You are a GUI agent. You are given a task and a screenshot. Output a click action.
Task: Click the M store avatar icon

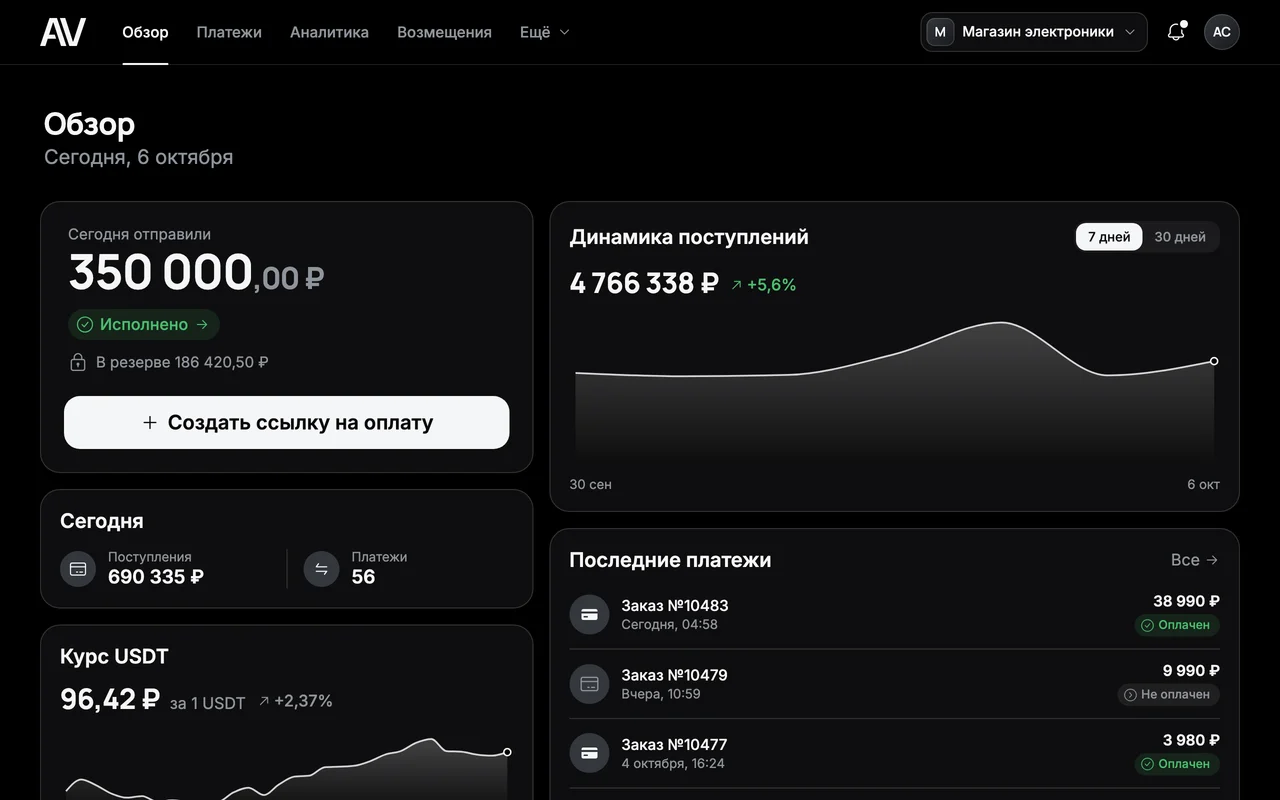pos(940,32)
